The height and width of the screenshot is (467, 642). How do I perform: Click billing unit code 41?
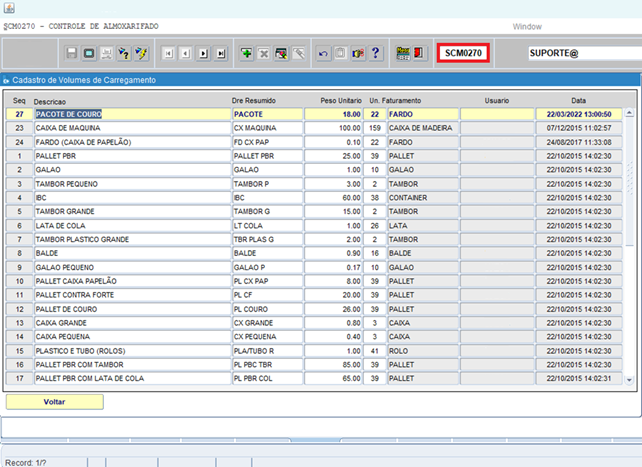pos(375,351)
